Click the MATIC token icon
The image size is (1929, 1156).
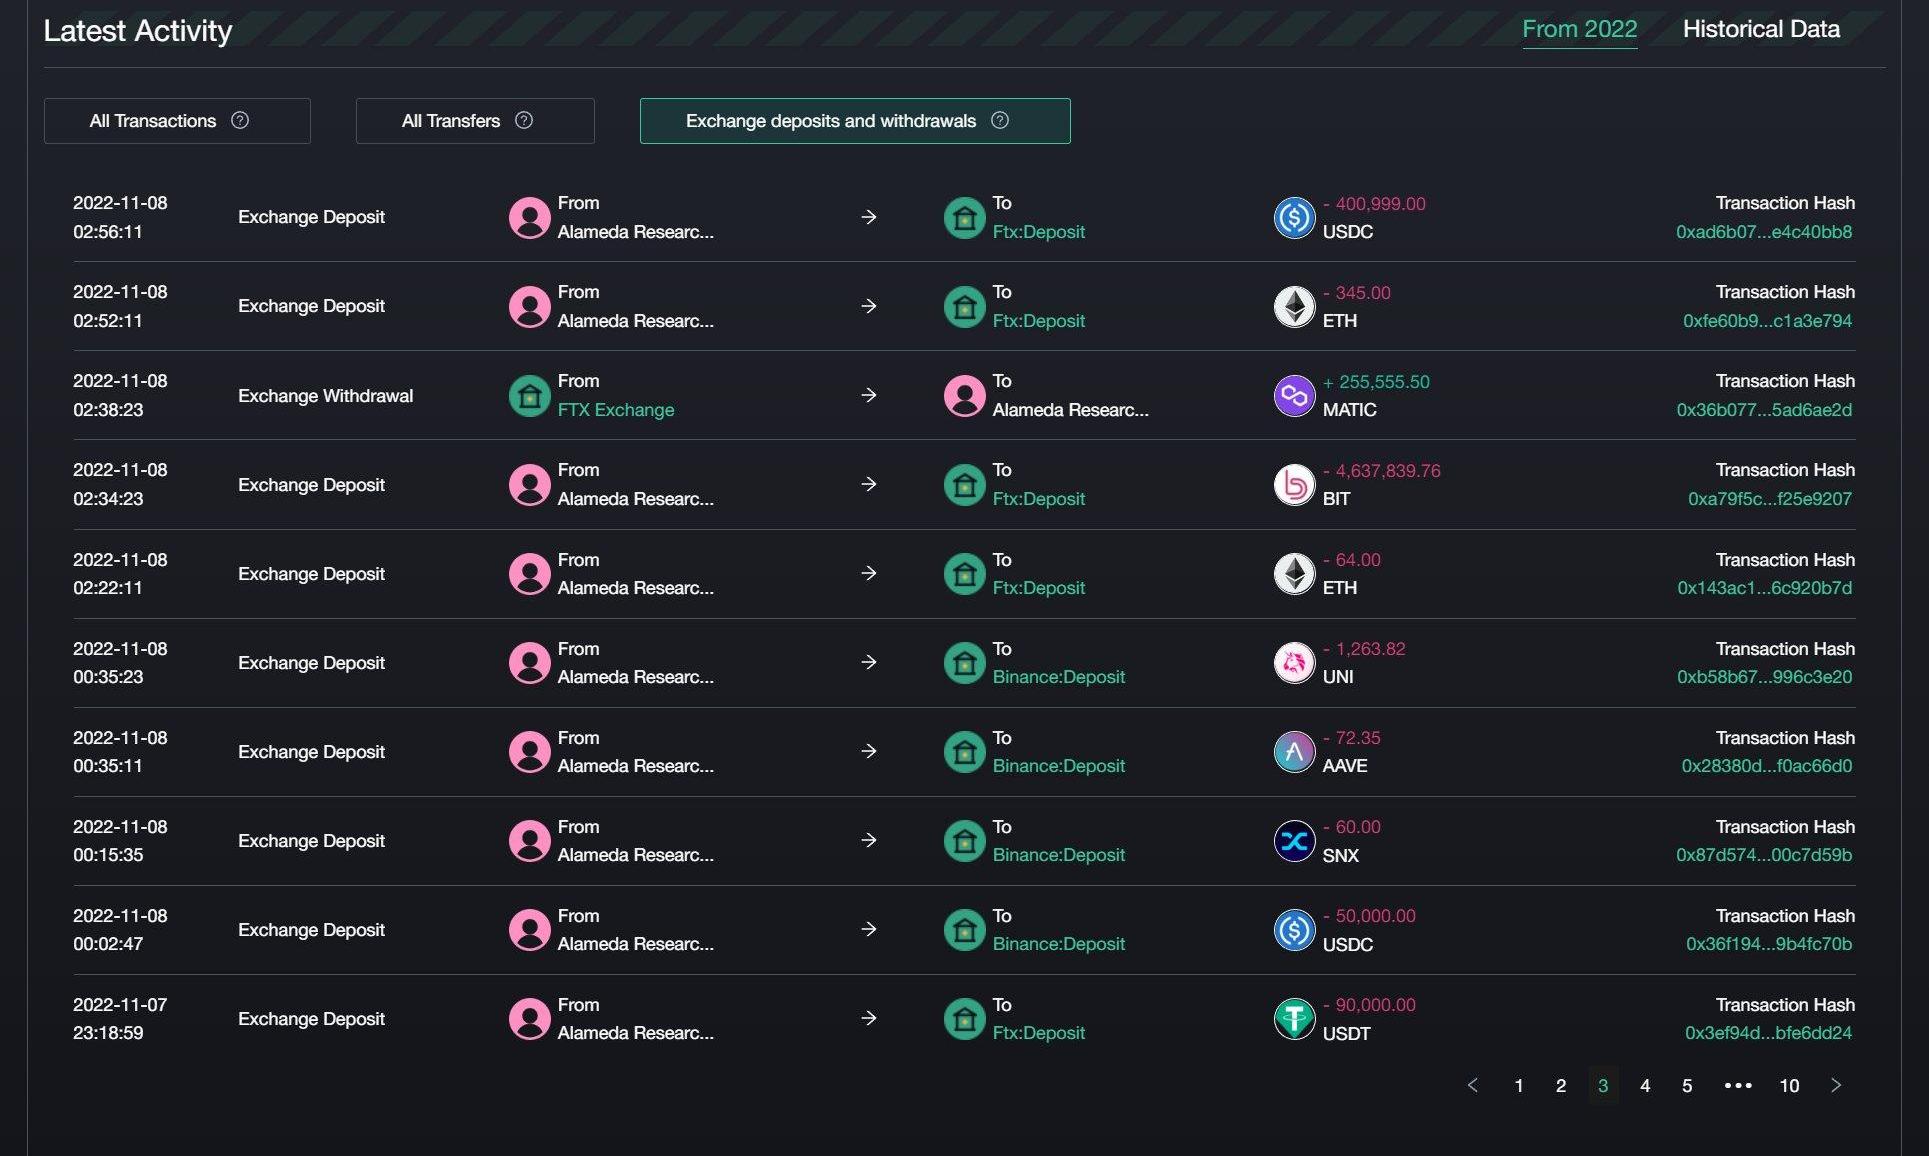pos(1293,396)
